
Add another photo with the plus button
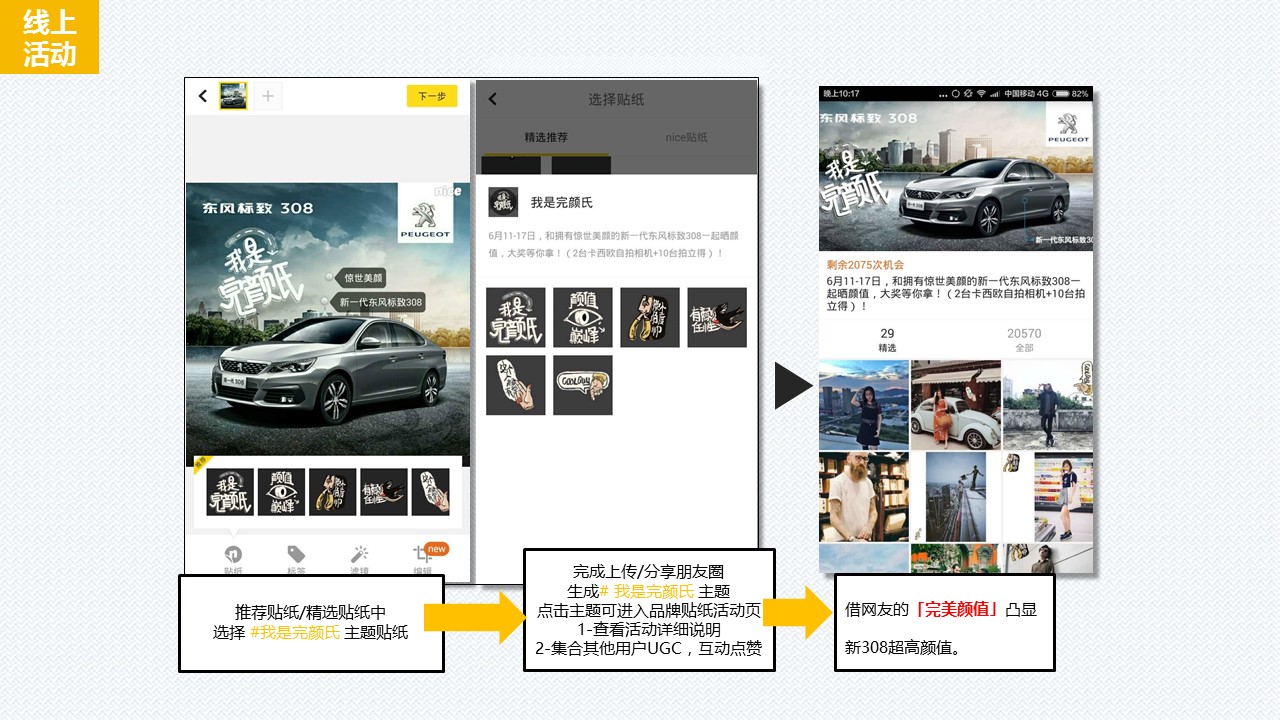click(x=267, y=96)
